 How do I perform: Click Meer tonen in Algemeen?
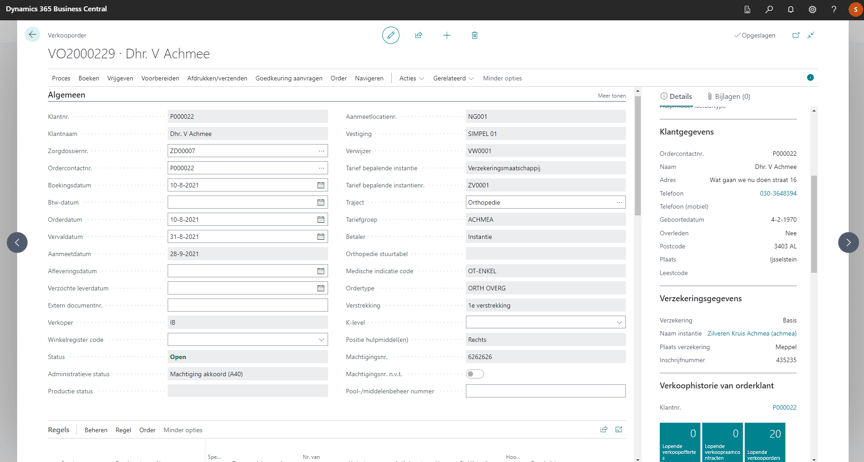click(x=612, y=95)
